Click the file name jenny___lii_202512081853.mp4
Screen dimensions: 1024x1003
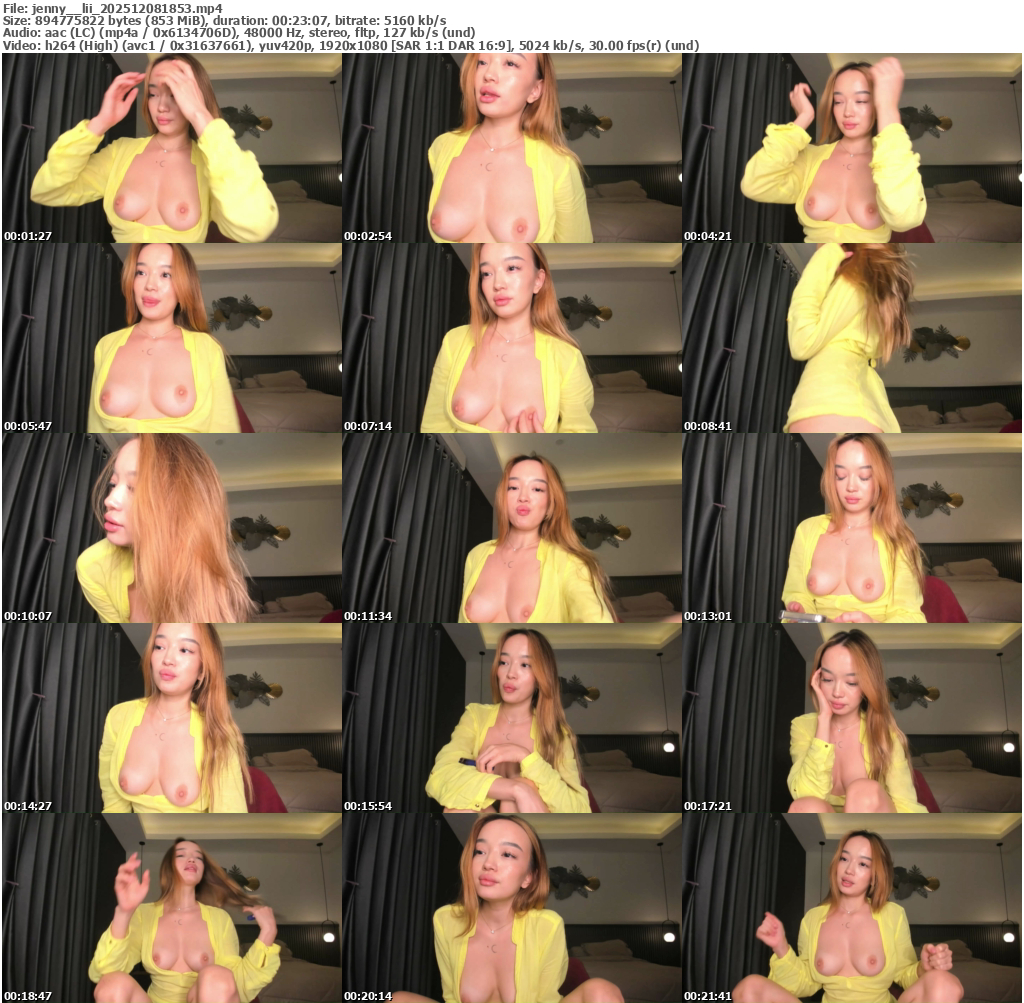click(x=127, y=8)
